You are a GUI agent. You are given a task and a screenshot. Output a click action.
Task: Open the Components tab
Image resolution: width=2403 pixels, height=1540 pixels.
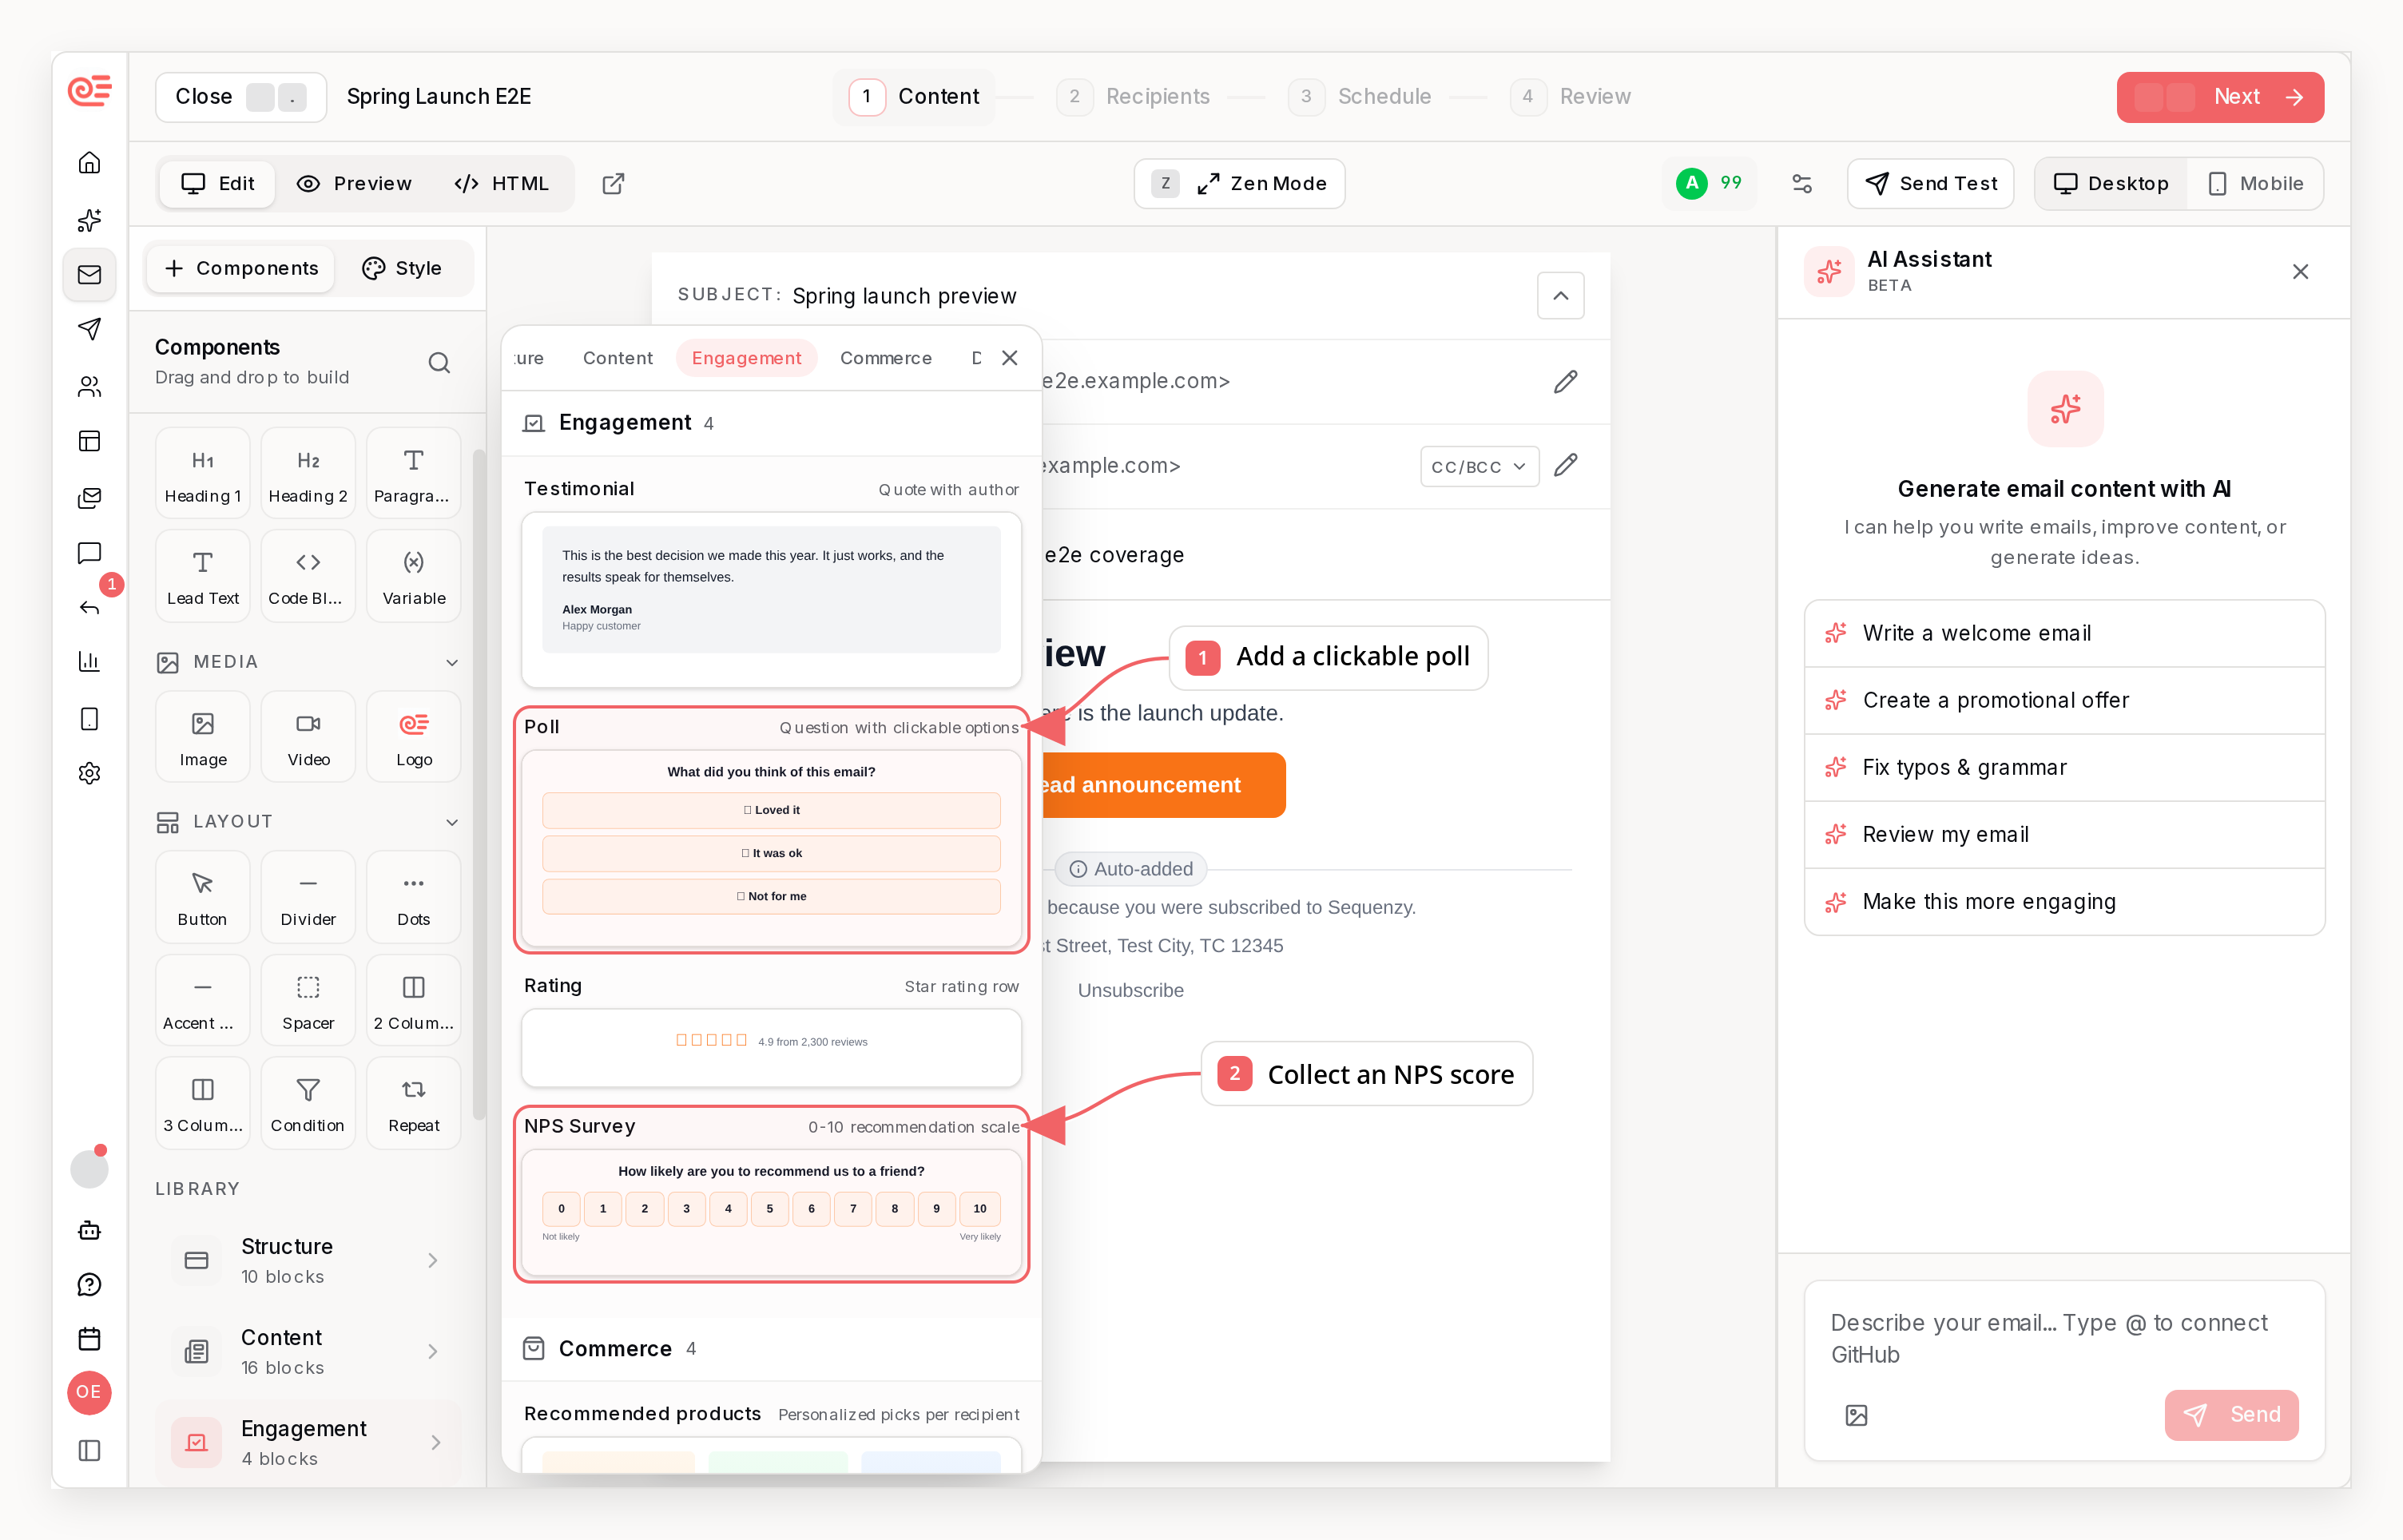241,268
